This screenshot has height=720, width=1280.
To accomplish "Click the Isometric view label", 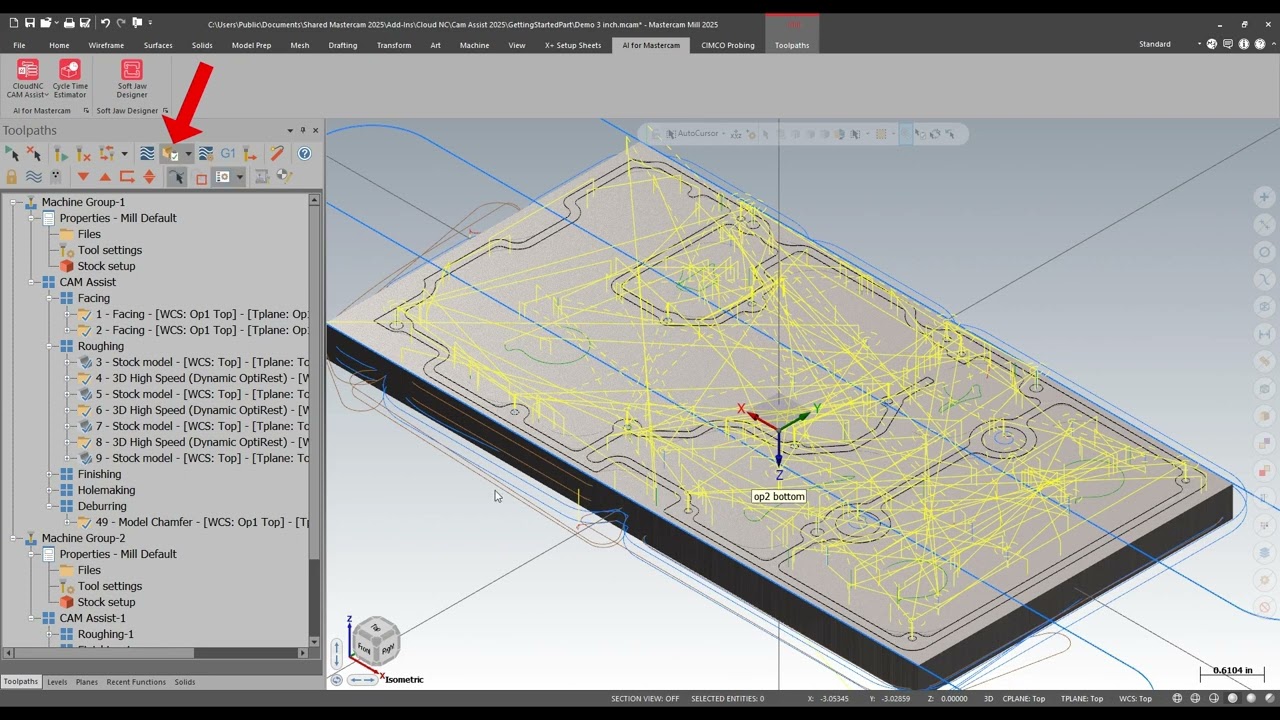I will point(404,680).
